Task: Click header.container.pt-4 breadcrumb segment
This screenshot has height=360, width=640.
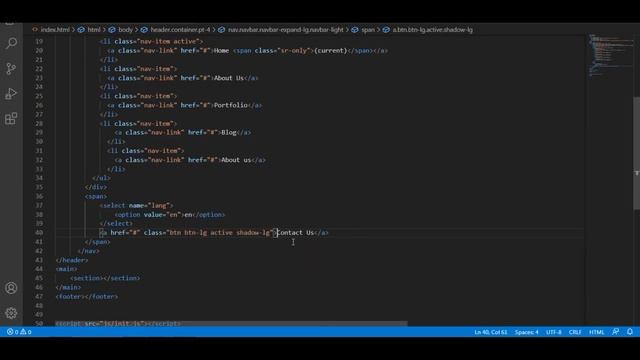Action: 180,30
